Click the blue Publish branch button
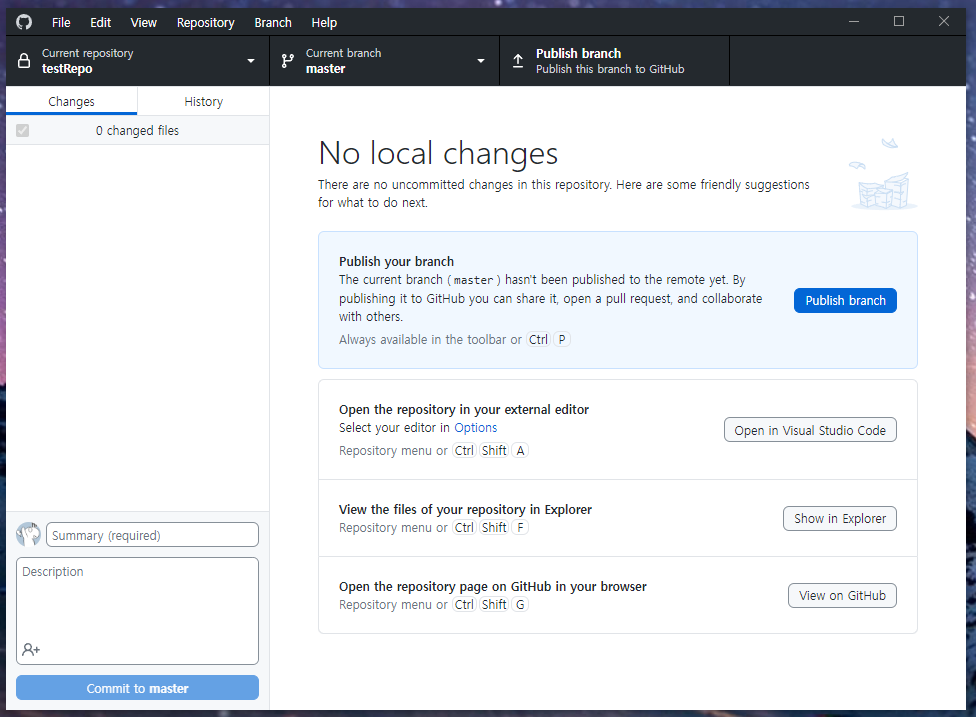976x717 pixels. 845,301
